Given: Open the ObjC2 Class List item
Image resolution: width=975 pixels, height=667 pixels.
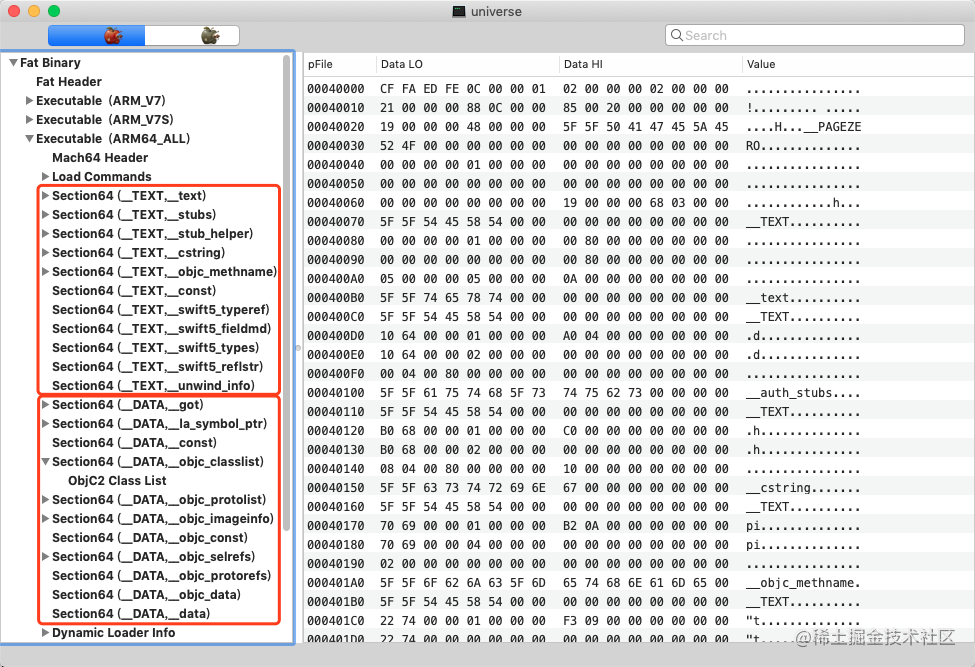Looking at the screenshot, I should (117, 481).
